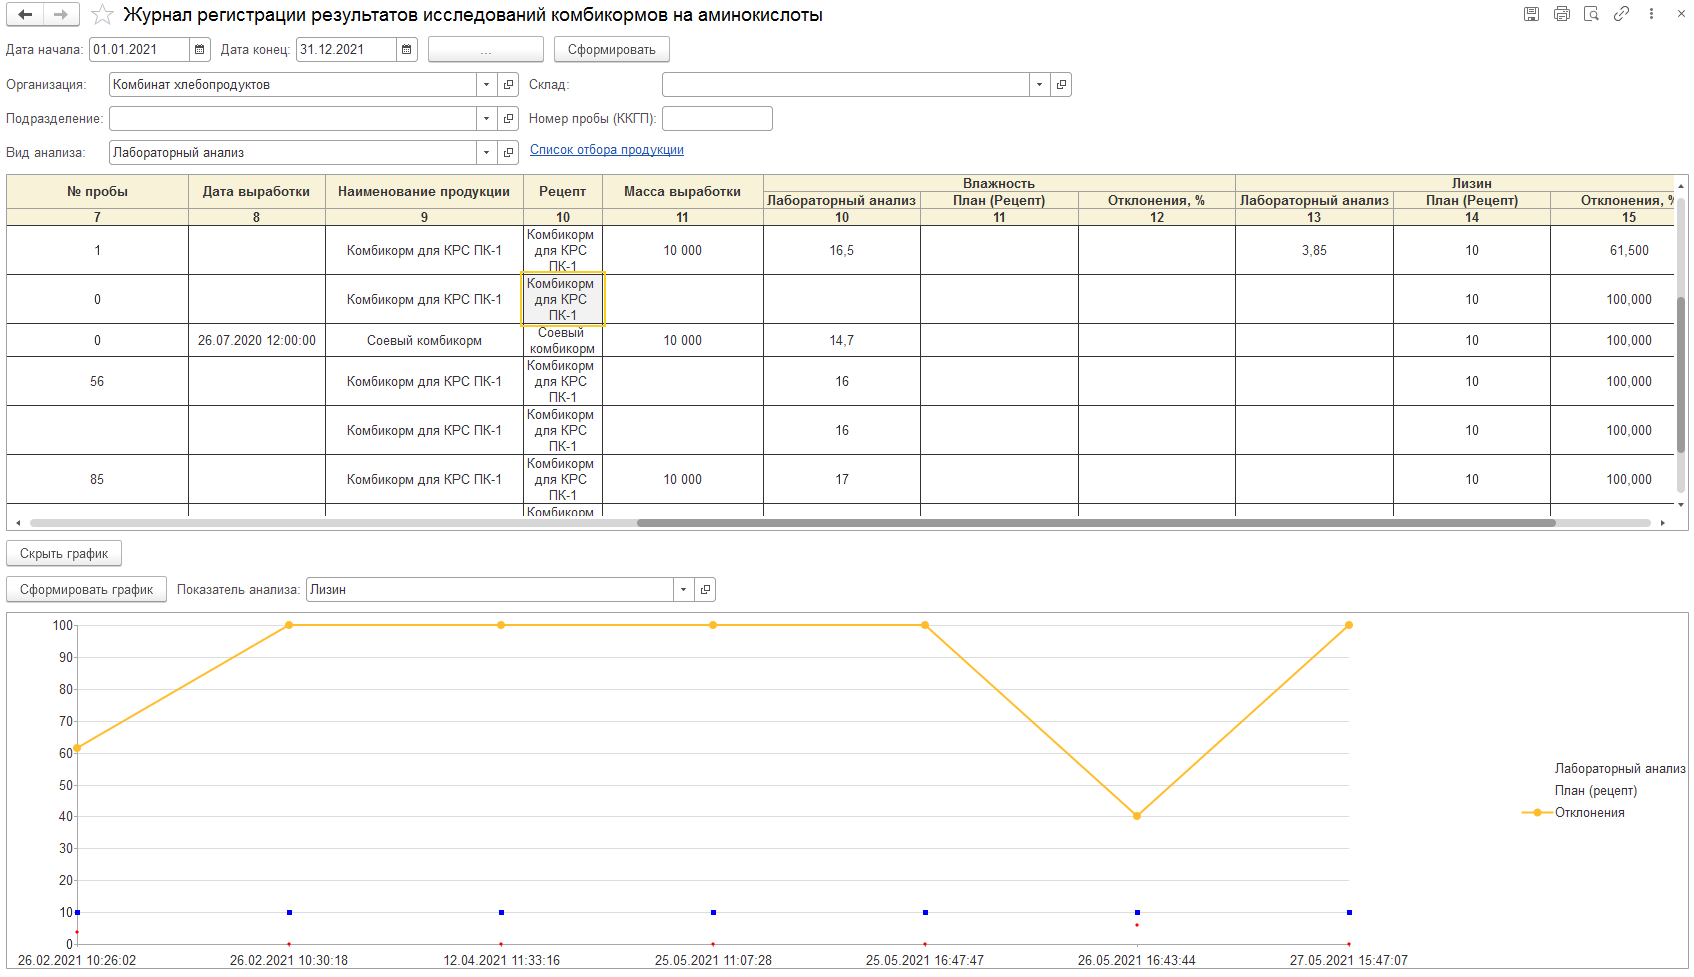Expand the Подразделение dropdown
Image resolution: width=1694 pixels, height=977 pixels.
coord(487,119)
